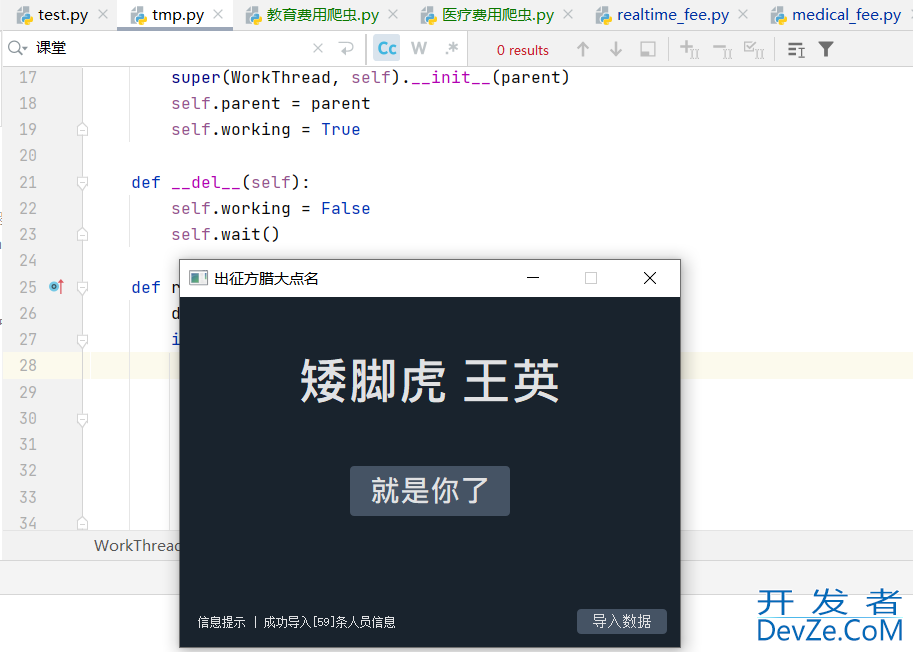Clear the search text with X icon

(318, 48)
